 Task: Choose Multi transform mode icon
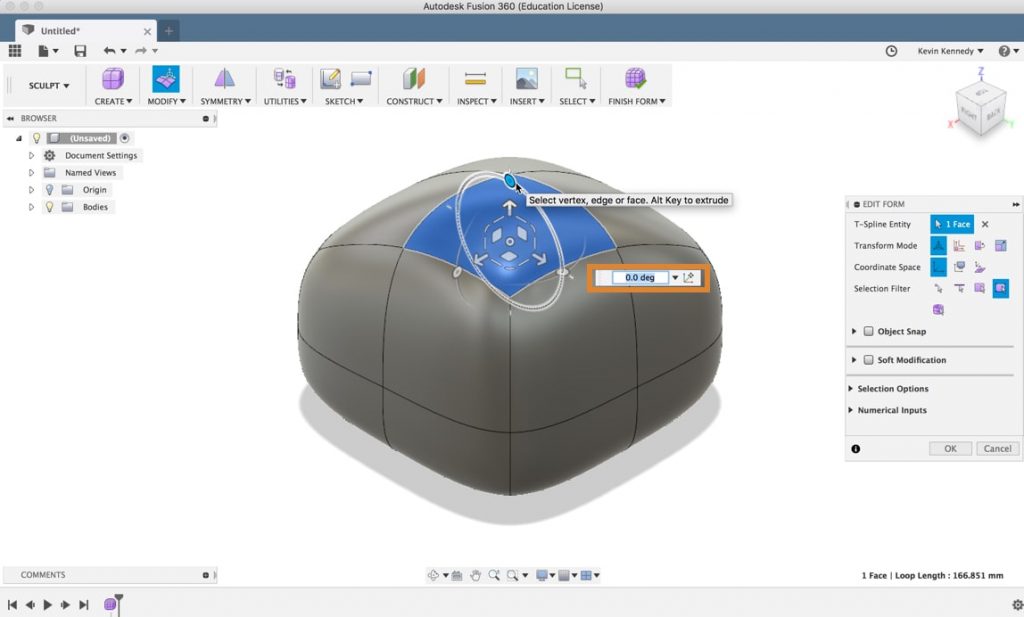point(938,245)
